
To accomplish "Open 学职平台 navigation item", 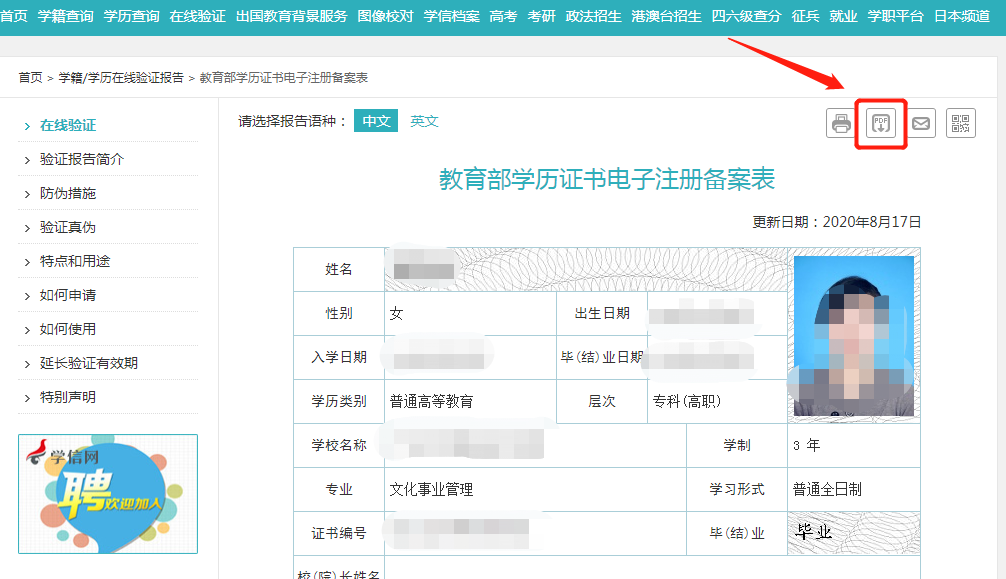I will pyautogui.click(x=896, y=16).
